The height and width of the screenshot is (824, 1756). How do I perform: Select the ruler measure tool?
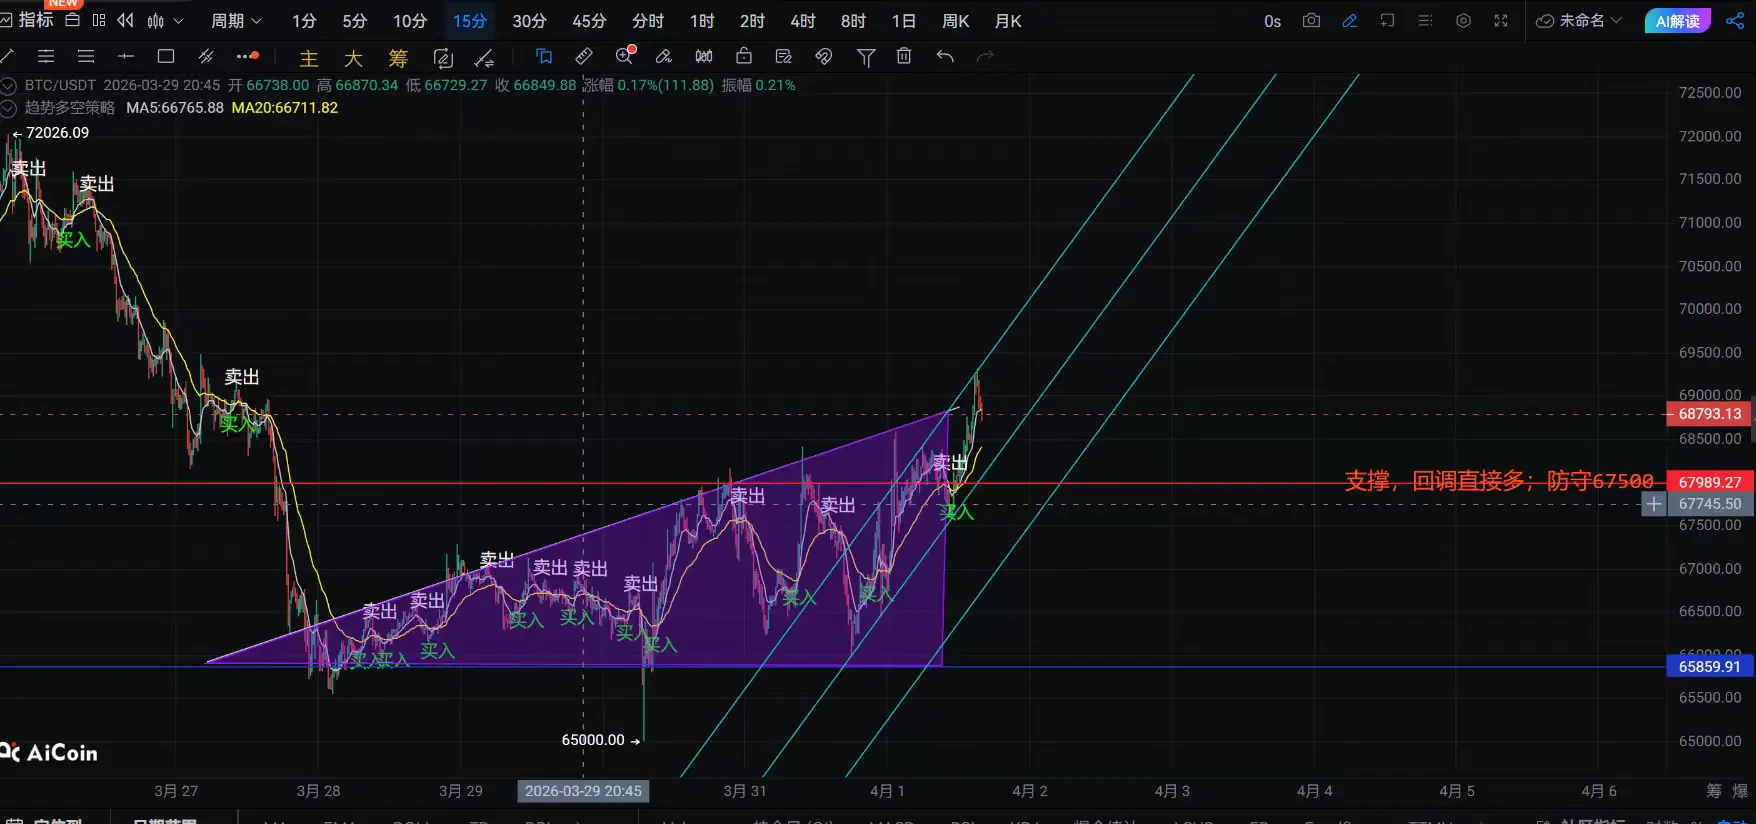click(584, 56)
